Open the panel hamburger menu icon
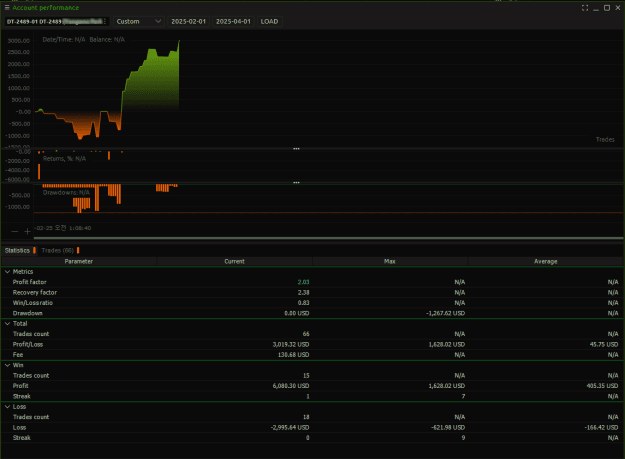 pos(7,8)
